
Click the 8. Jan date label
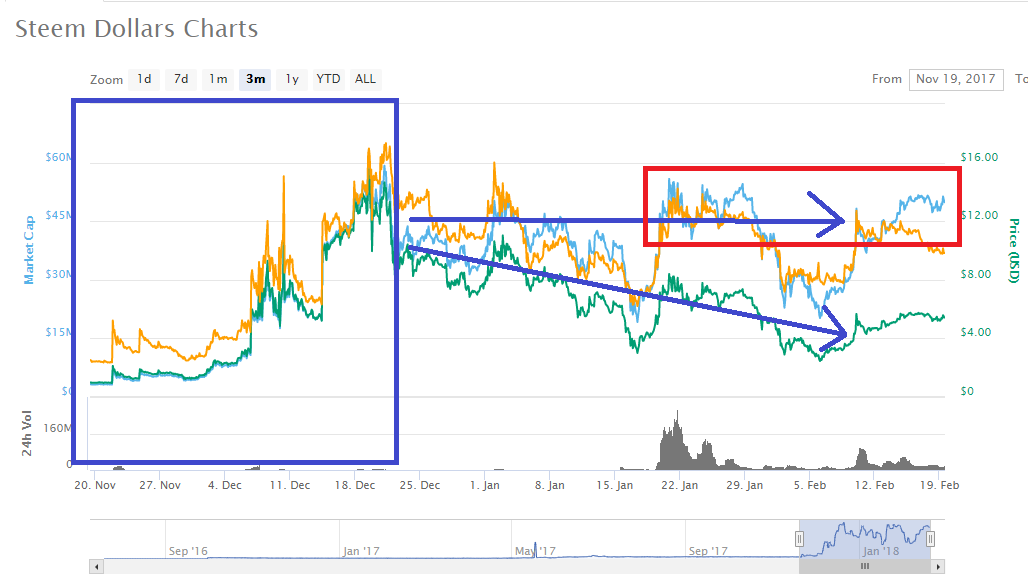pos(549,485)
